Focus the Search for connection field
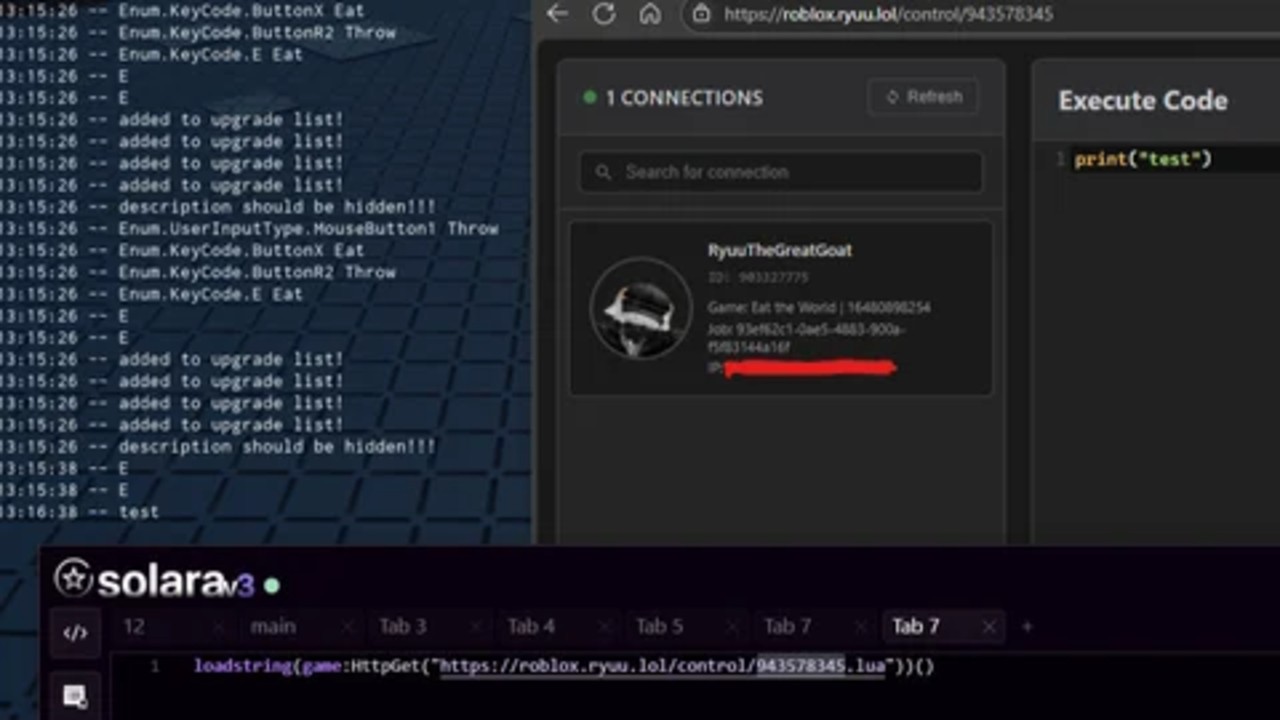 pyautogui.click(x=781, y=172)
